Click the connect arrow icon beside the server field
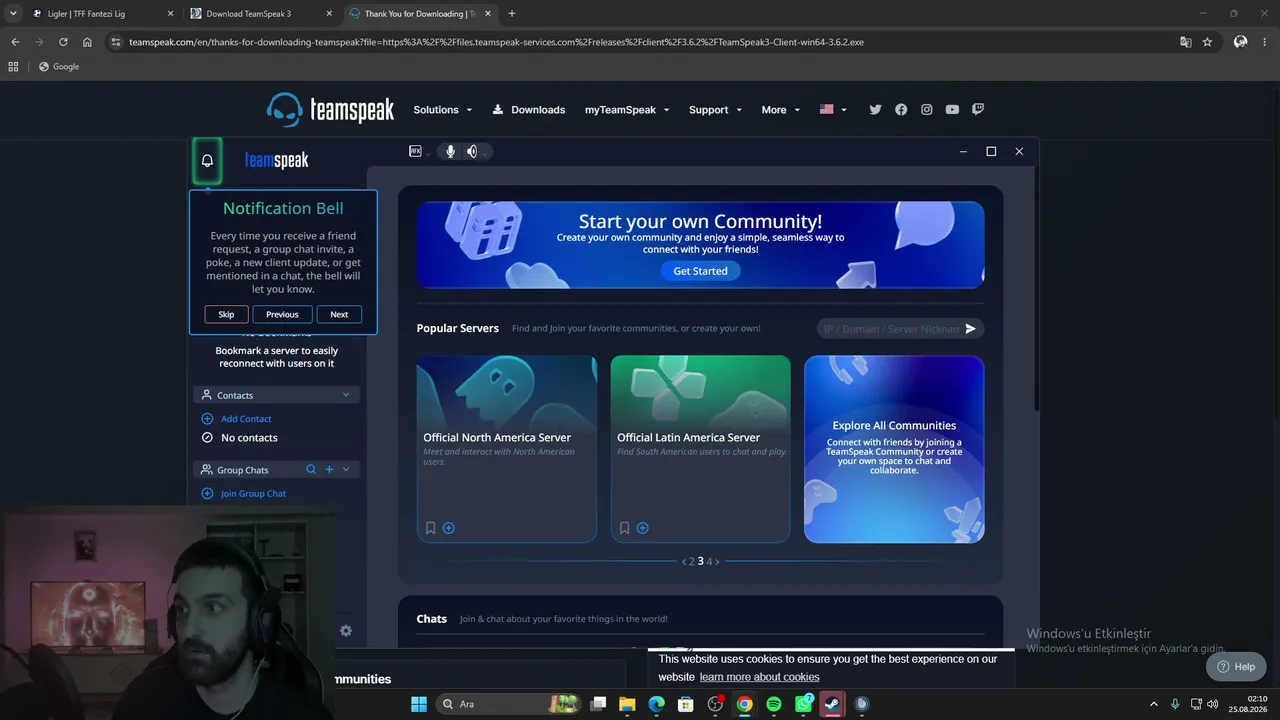Viewport: 1280px width, 720px height. click(970, 329)
